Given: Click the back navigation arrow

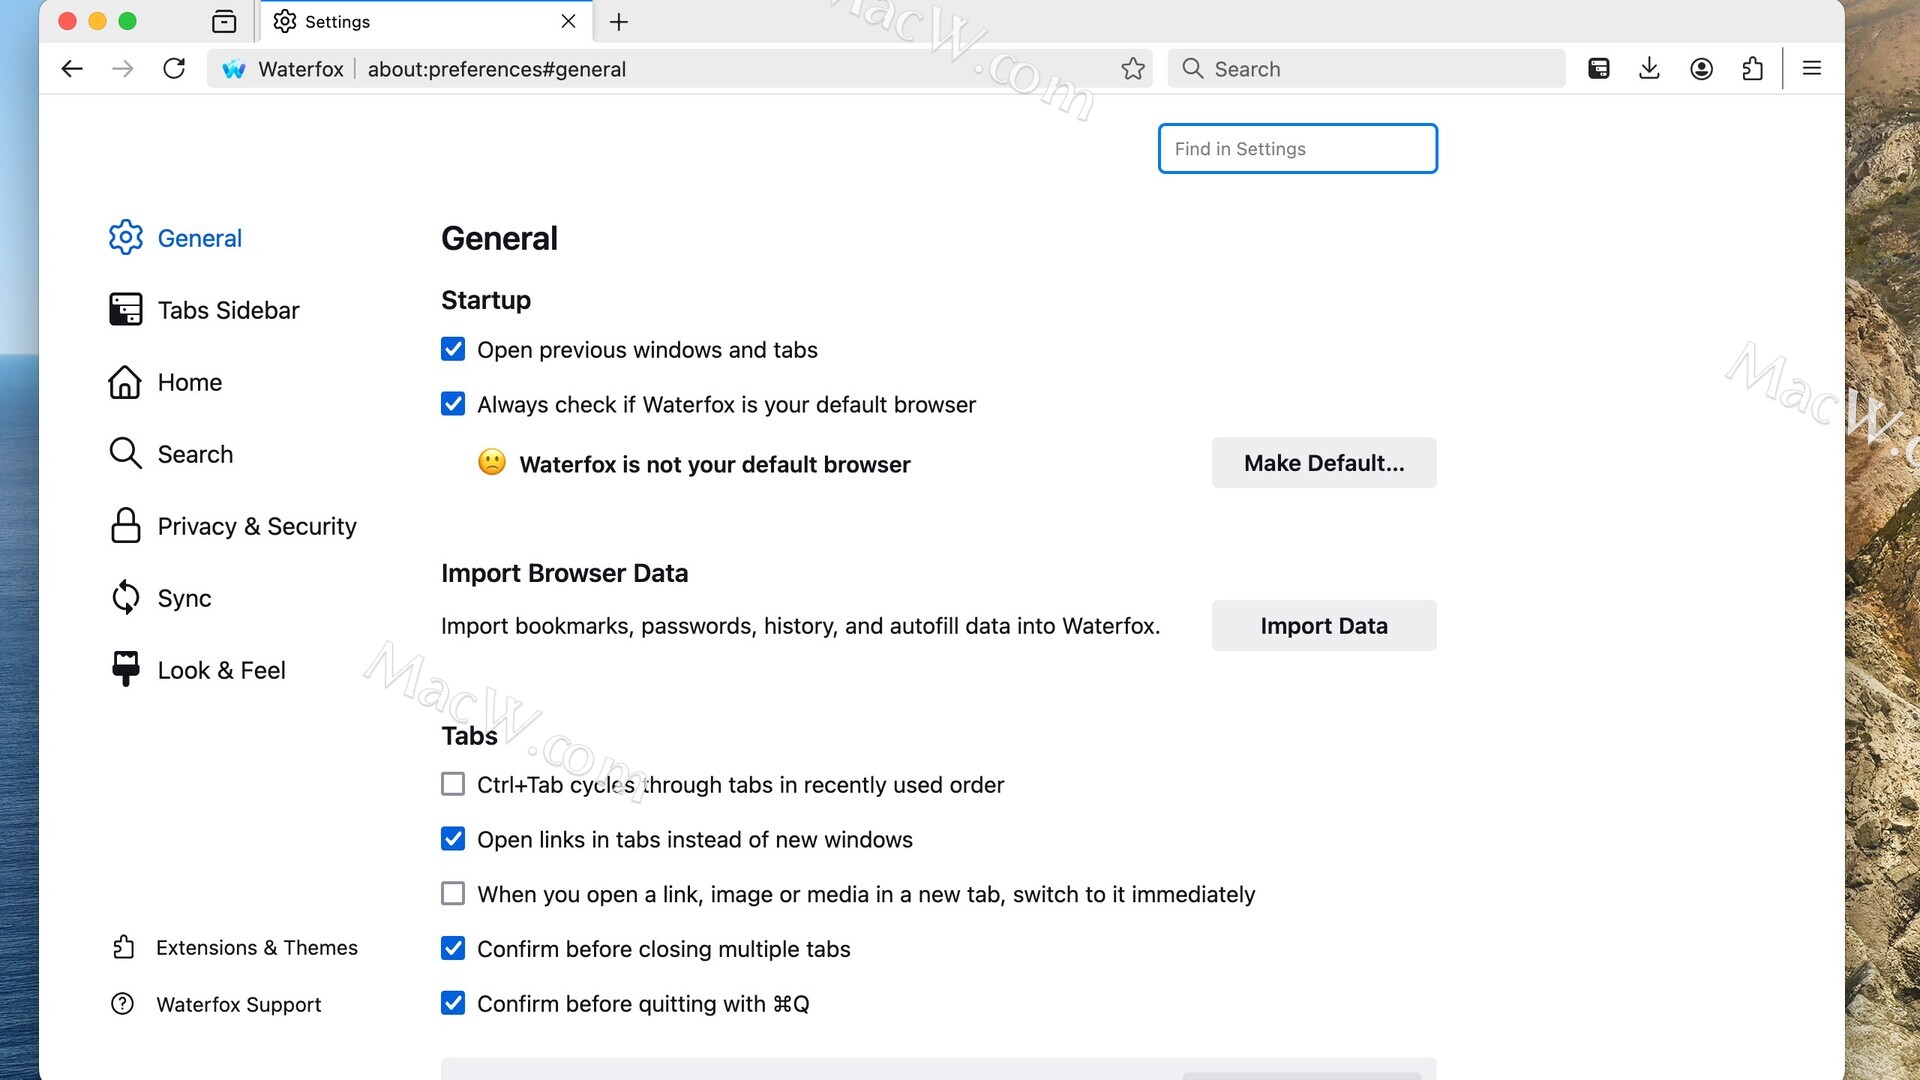Looking at the screenshot, I should click(72, 69).
